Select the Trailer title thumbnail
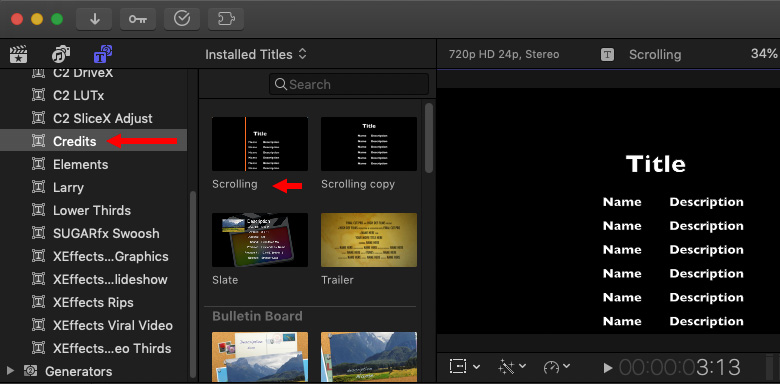The height and width of the screenshot is (384, 780). pyautogui.click(x=369, y=240)
